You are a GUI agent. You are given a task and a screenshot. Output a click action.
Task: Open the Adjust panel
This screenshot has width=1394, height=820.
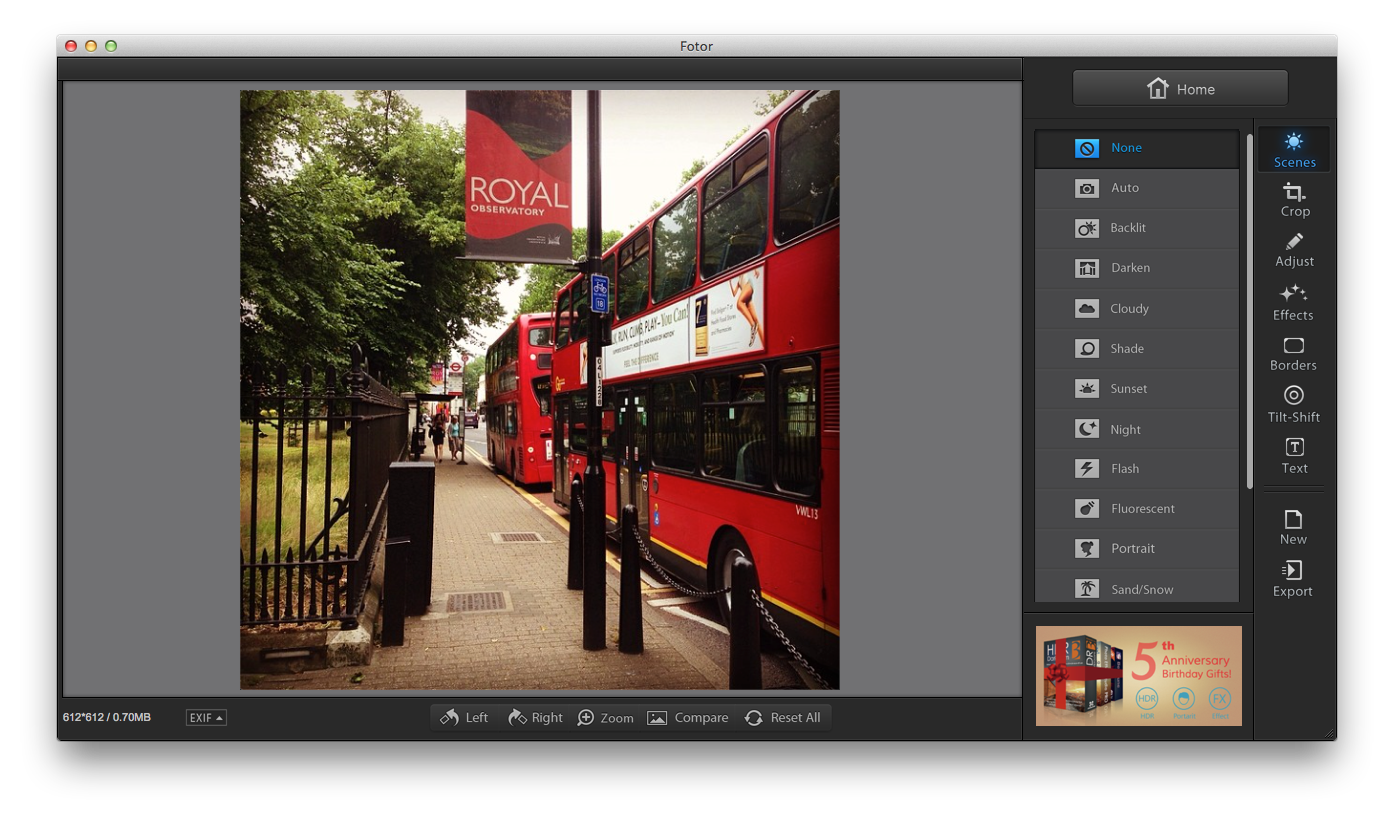pos(1294,250)
